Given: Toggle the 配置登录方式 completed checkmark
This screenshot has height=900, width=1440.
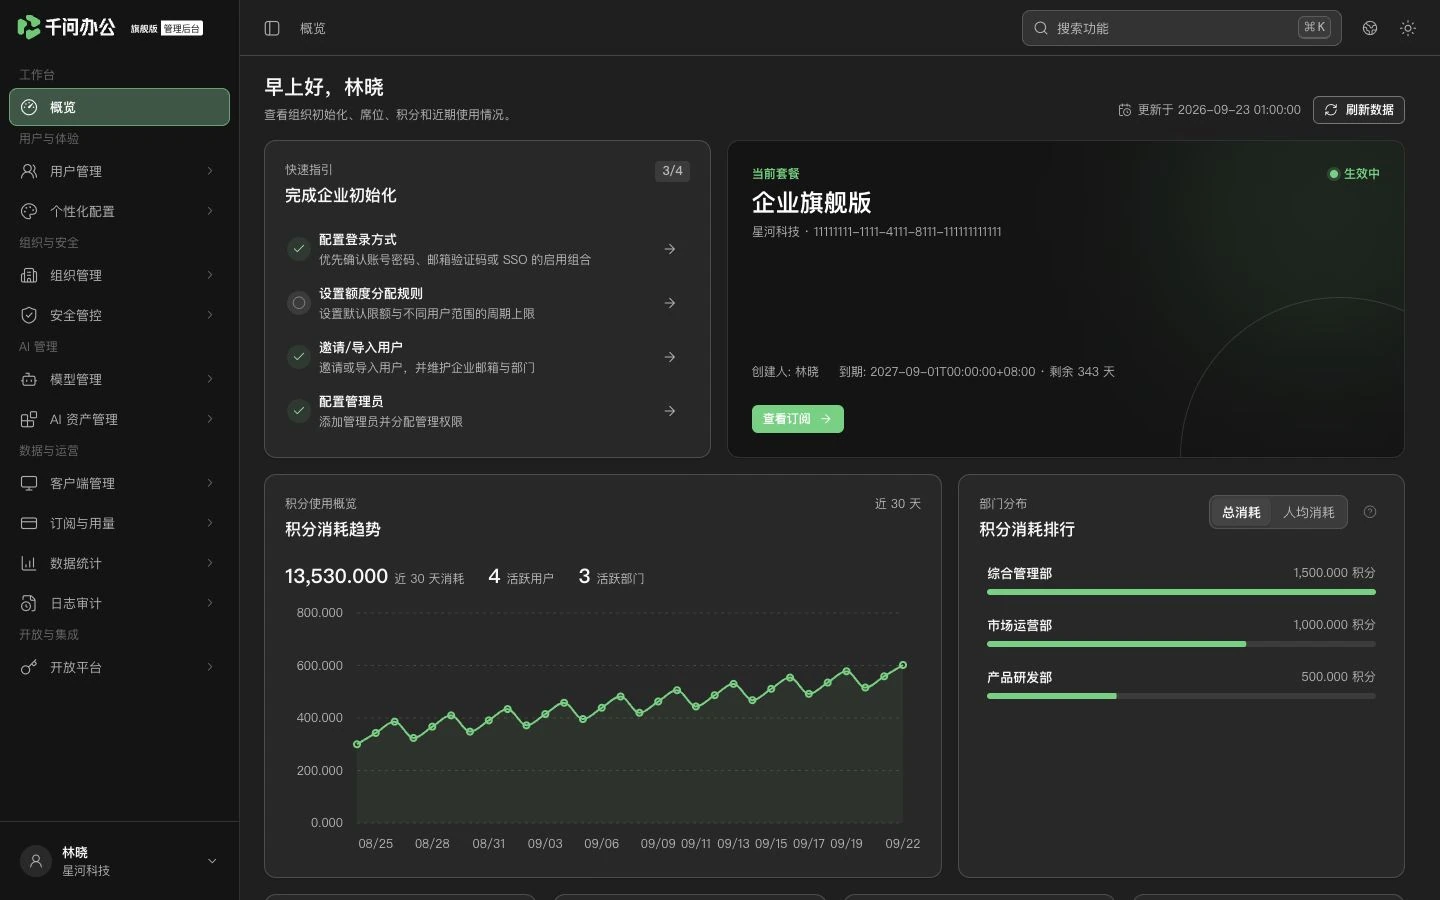Looking at the screenshot, I should 298,249.
